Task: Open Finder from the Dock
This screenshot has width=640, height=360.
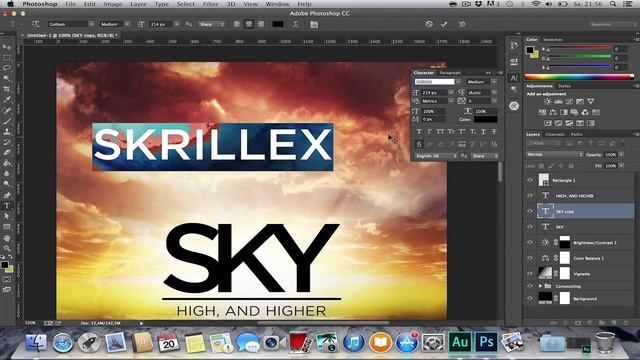Action: tap(36, 343)
